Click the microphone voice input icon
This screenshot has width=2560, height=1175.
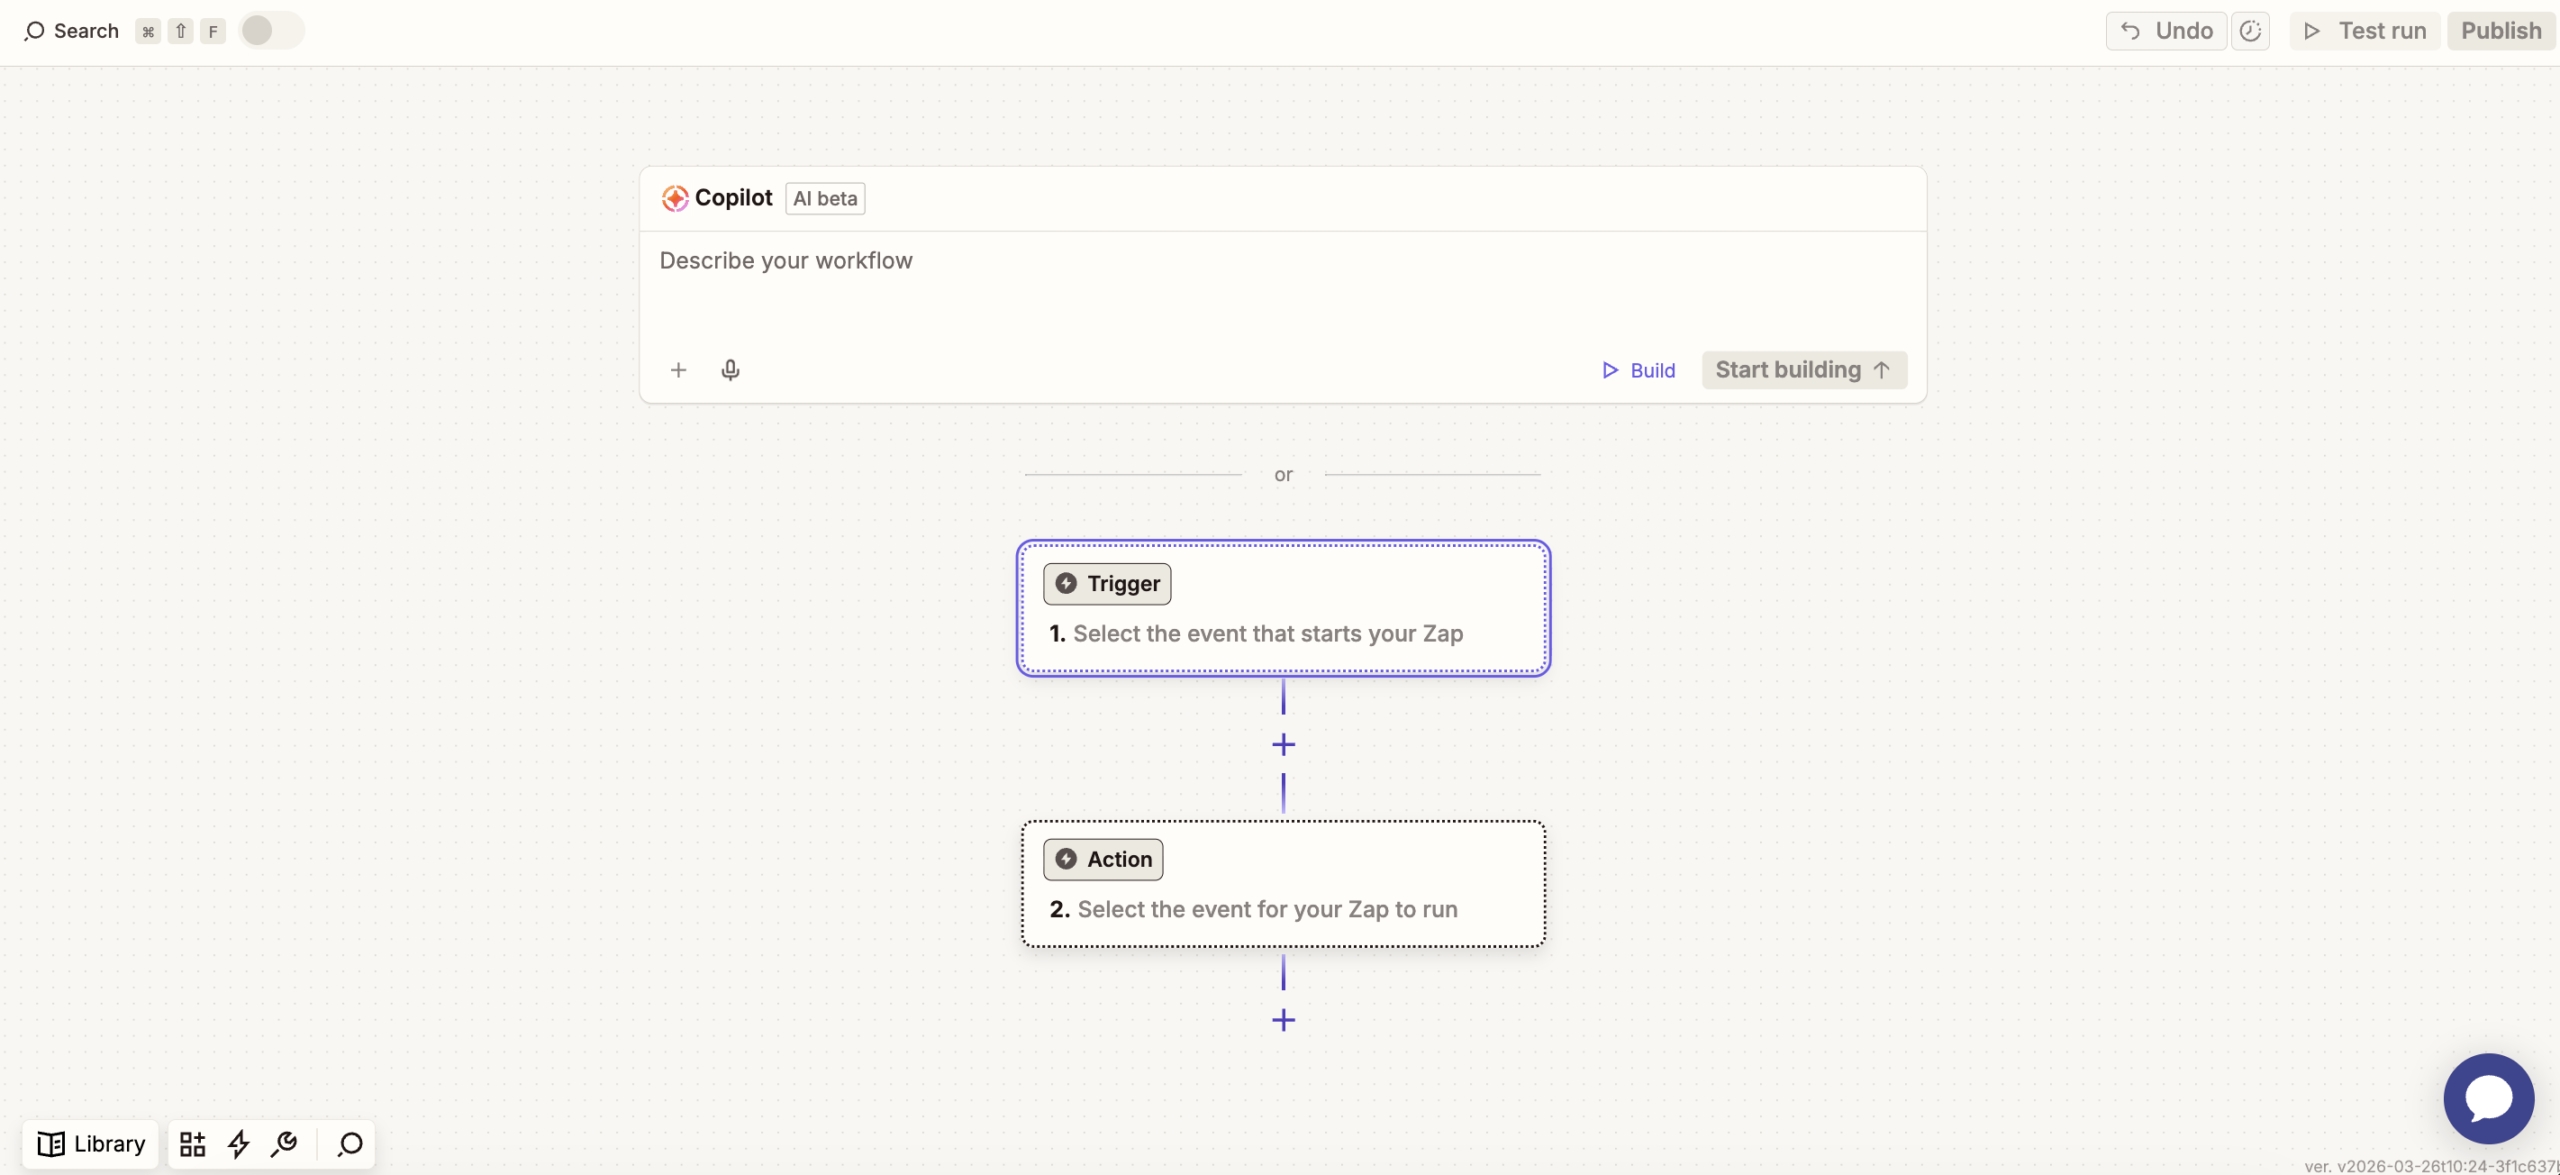point(730,370)
